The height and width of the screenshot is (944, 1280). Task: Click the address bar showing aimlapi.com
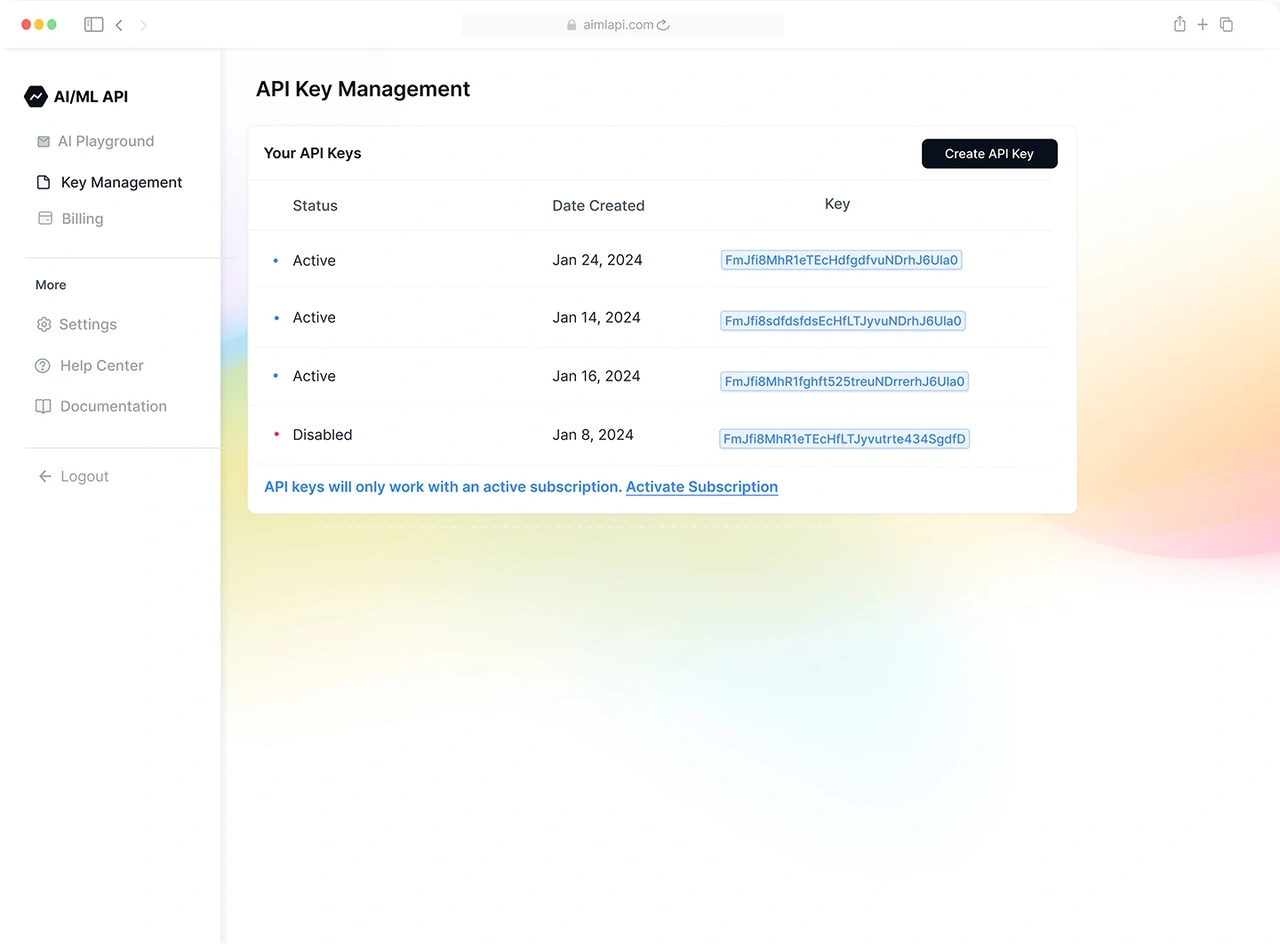pyautogui.click(x=622, y=24)
